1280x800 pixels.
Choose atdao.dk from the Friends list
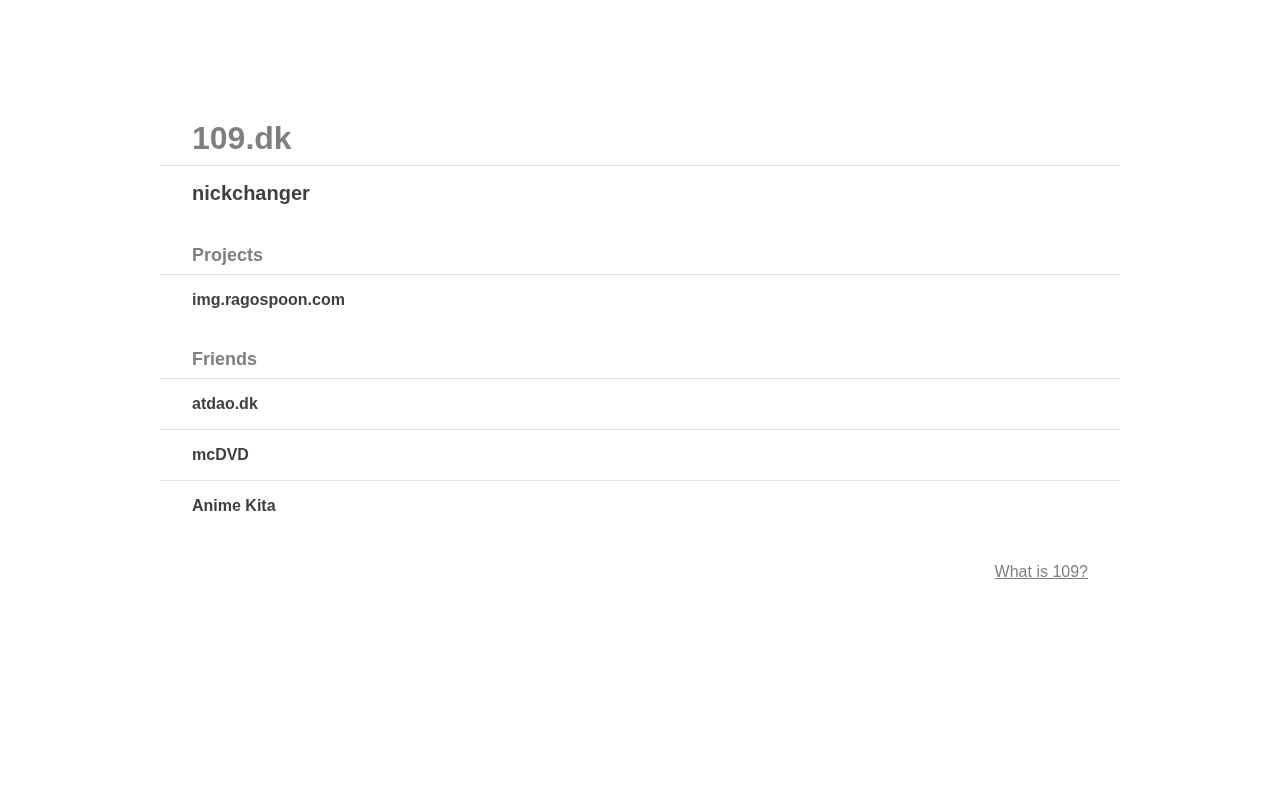tap(225, 403)
